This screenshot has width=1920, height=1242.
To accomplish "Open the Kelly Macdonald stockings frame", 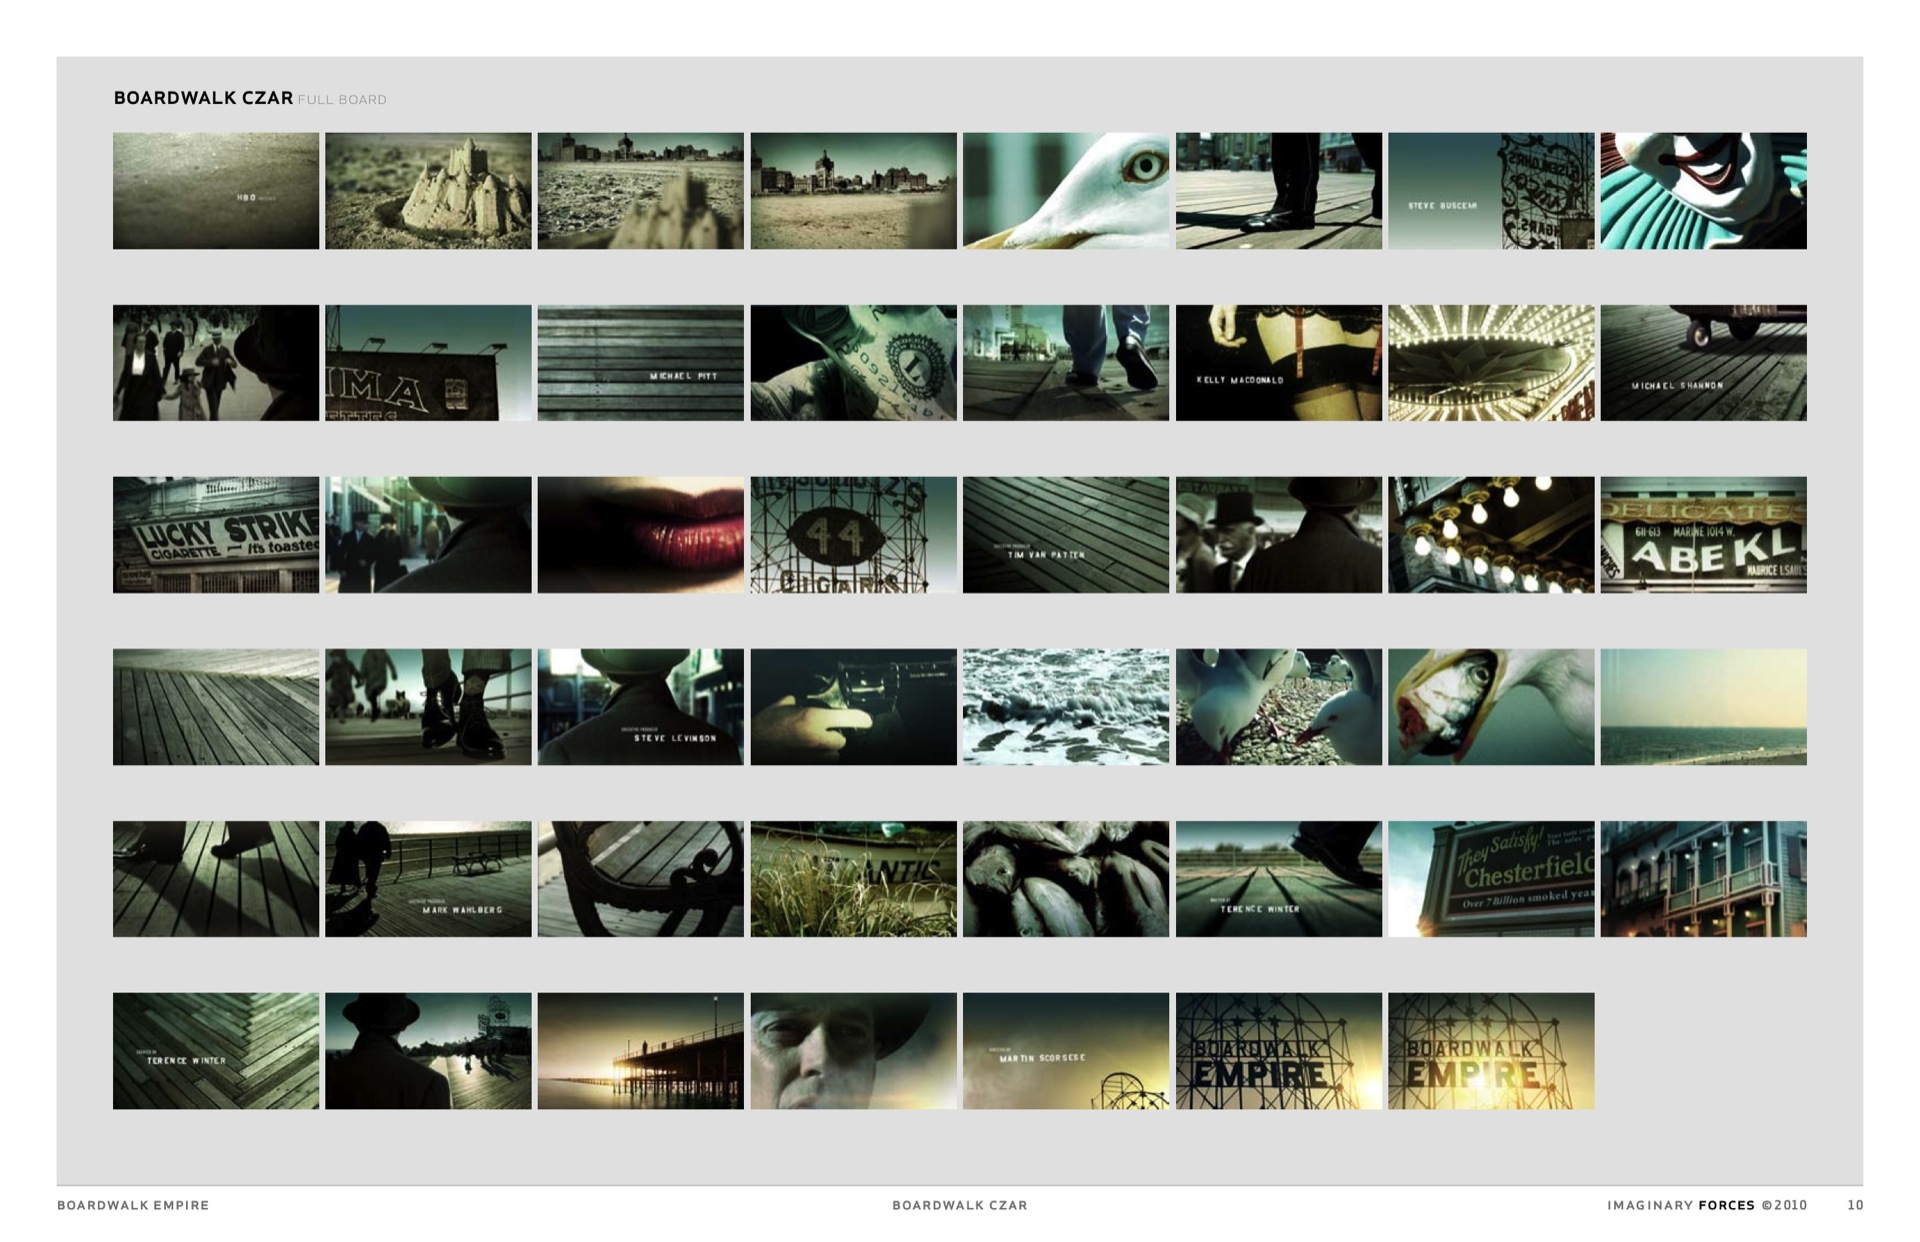I will [x=1278, y=362].
